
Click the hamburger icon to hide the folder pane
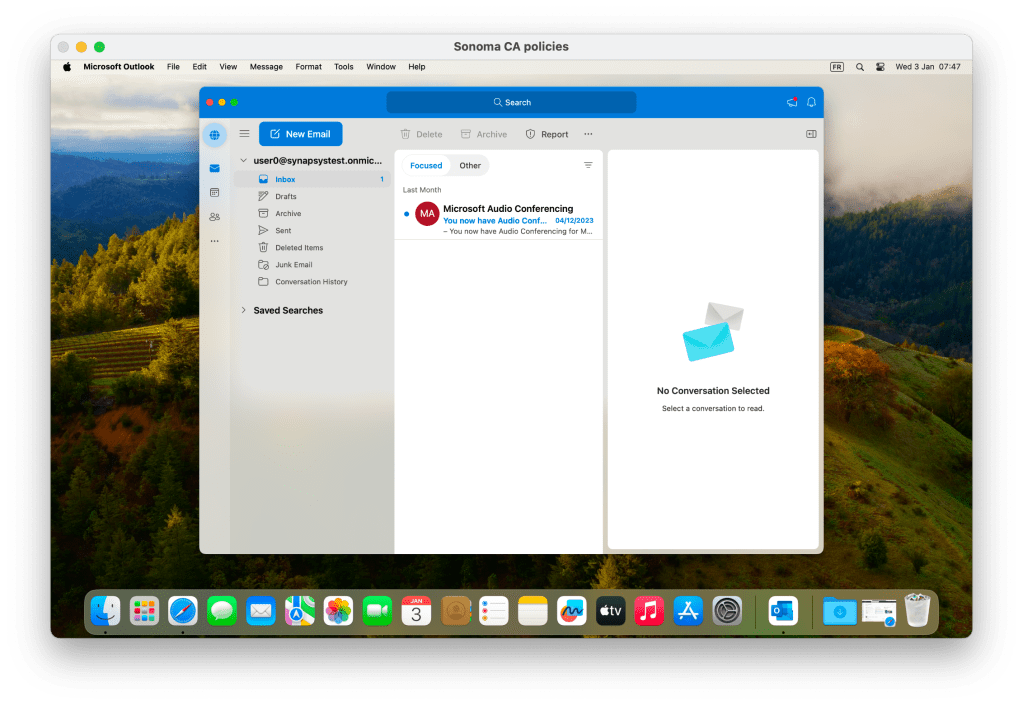point(244,134)
